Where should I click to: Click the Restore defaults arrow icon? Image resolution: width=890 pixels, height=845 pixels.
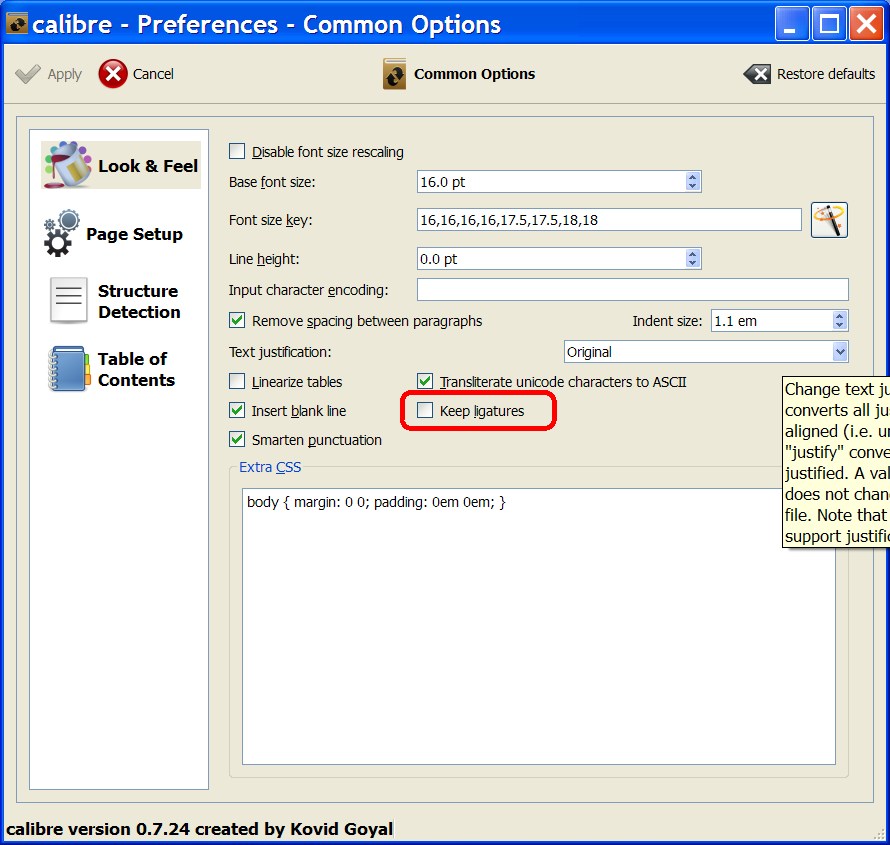pos(757,74)
